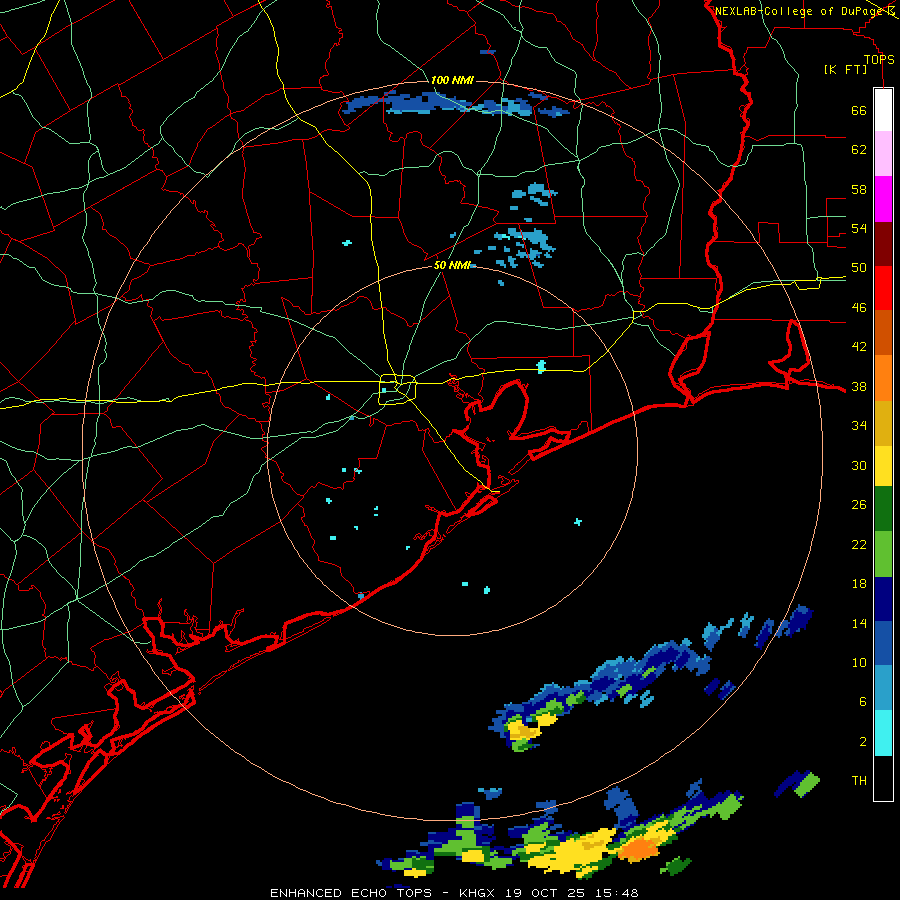This screenshot has height=900, width=900.
Task: Pick the maroon swatch on the color scale
Action: [883, 243]
